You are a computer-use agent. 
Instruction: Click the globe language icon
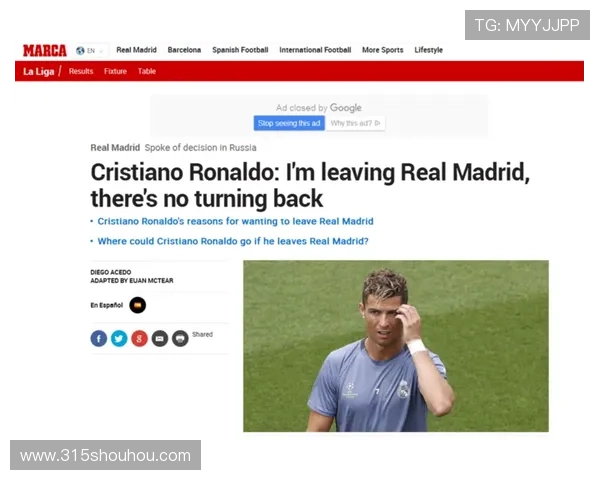[80, 51]
